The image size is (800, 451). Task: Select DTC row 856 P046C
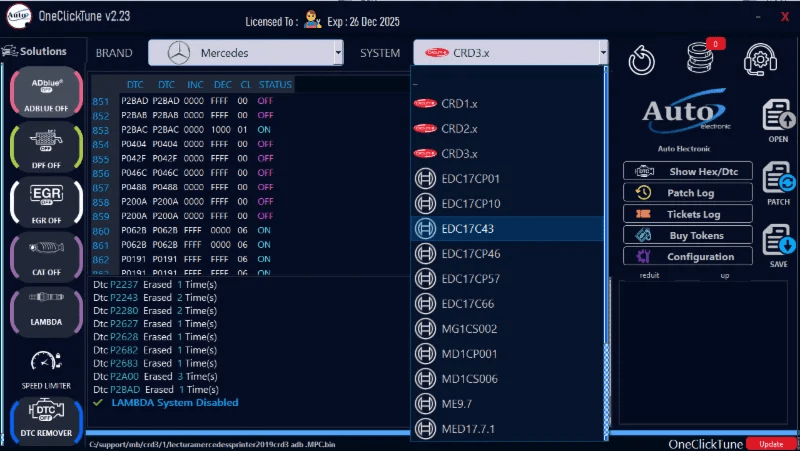click(x=183, y=173)
